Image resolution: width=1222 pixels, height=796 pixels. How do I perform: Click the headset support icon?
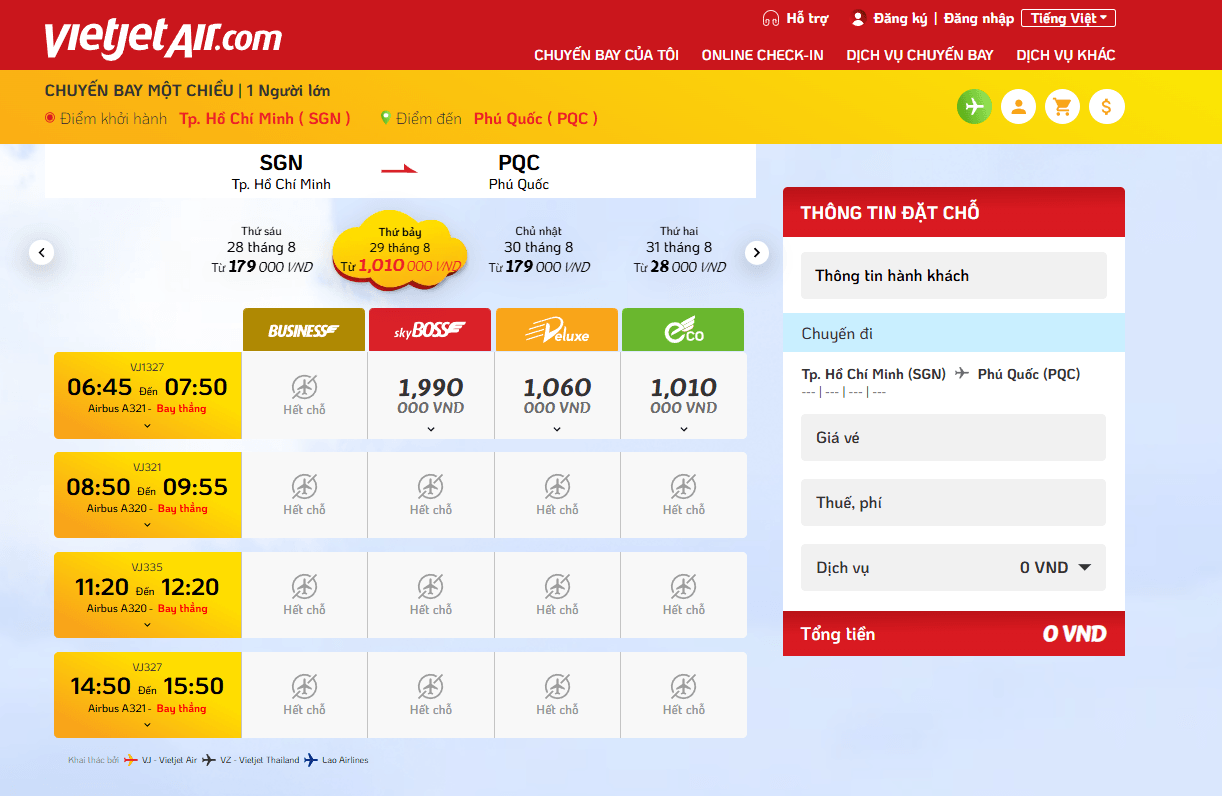770,18
